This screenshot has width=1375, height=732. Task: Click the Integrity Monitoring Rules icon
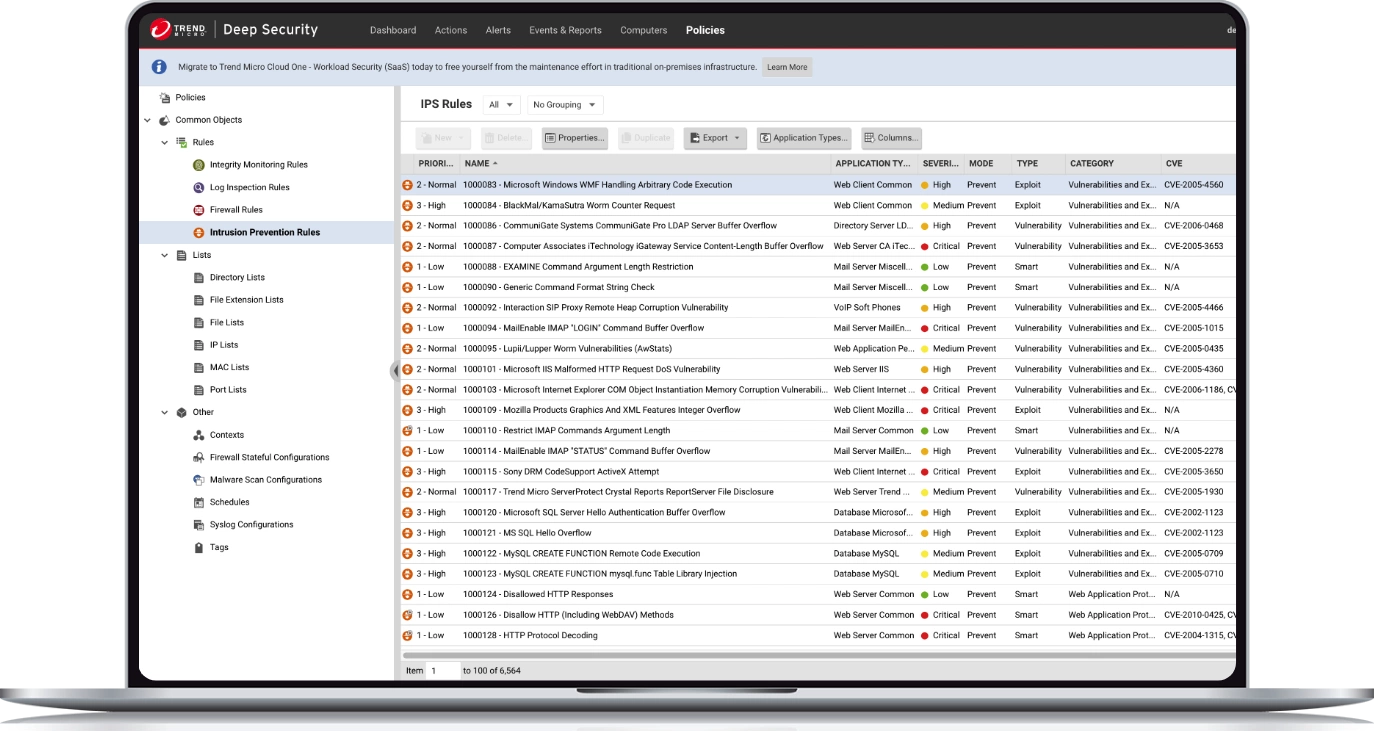pyautogui.click(x=200, y=165)
